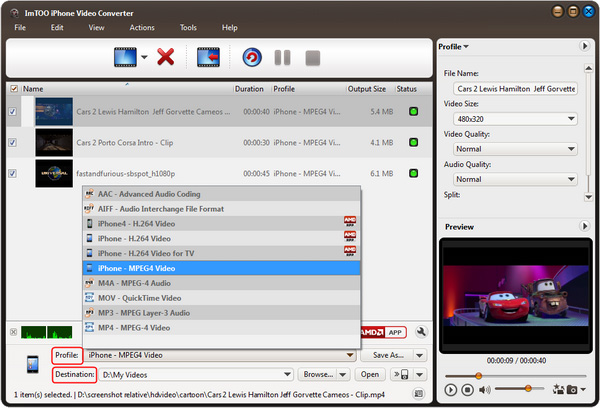The image size is (600, 408).
Task: Open the Video Size 480x320 dropdown
Action: (515, 119)
